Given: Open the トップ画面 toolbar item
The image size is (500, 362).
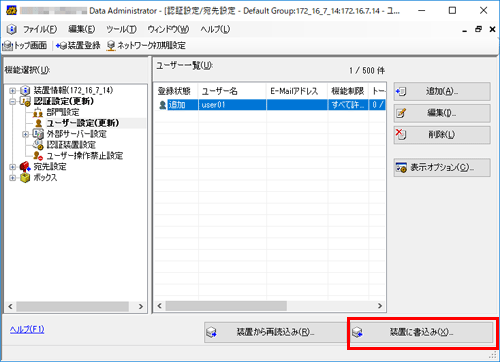Looking at the screenshot, I should click(x=25, y=45).
